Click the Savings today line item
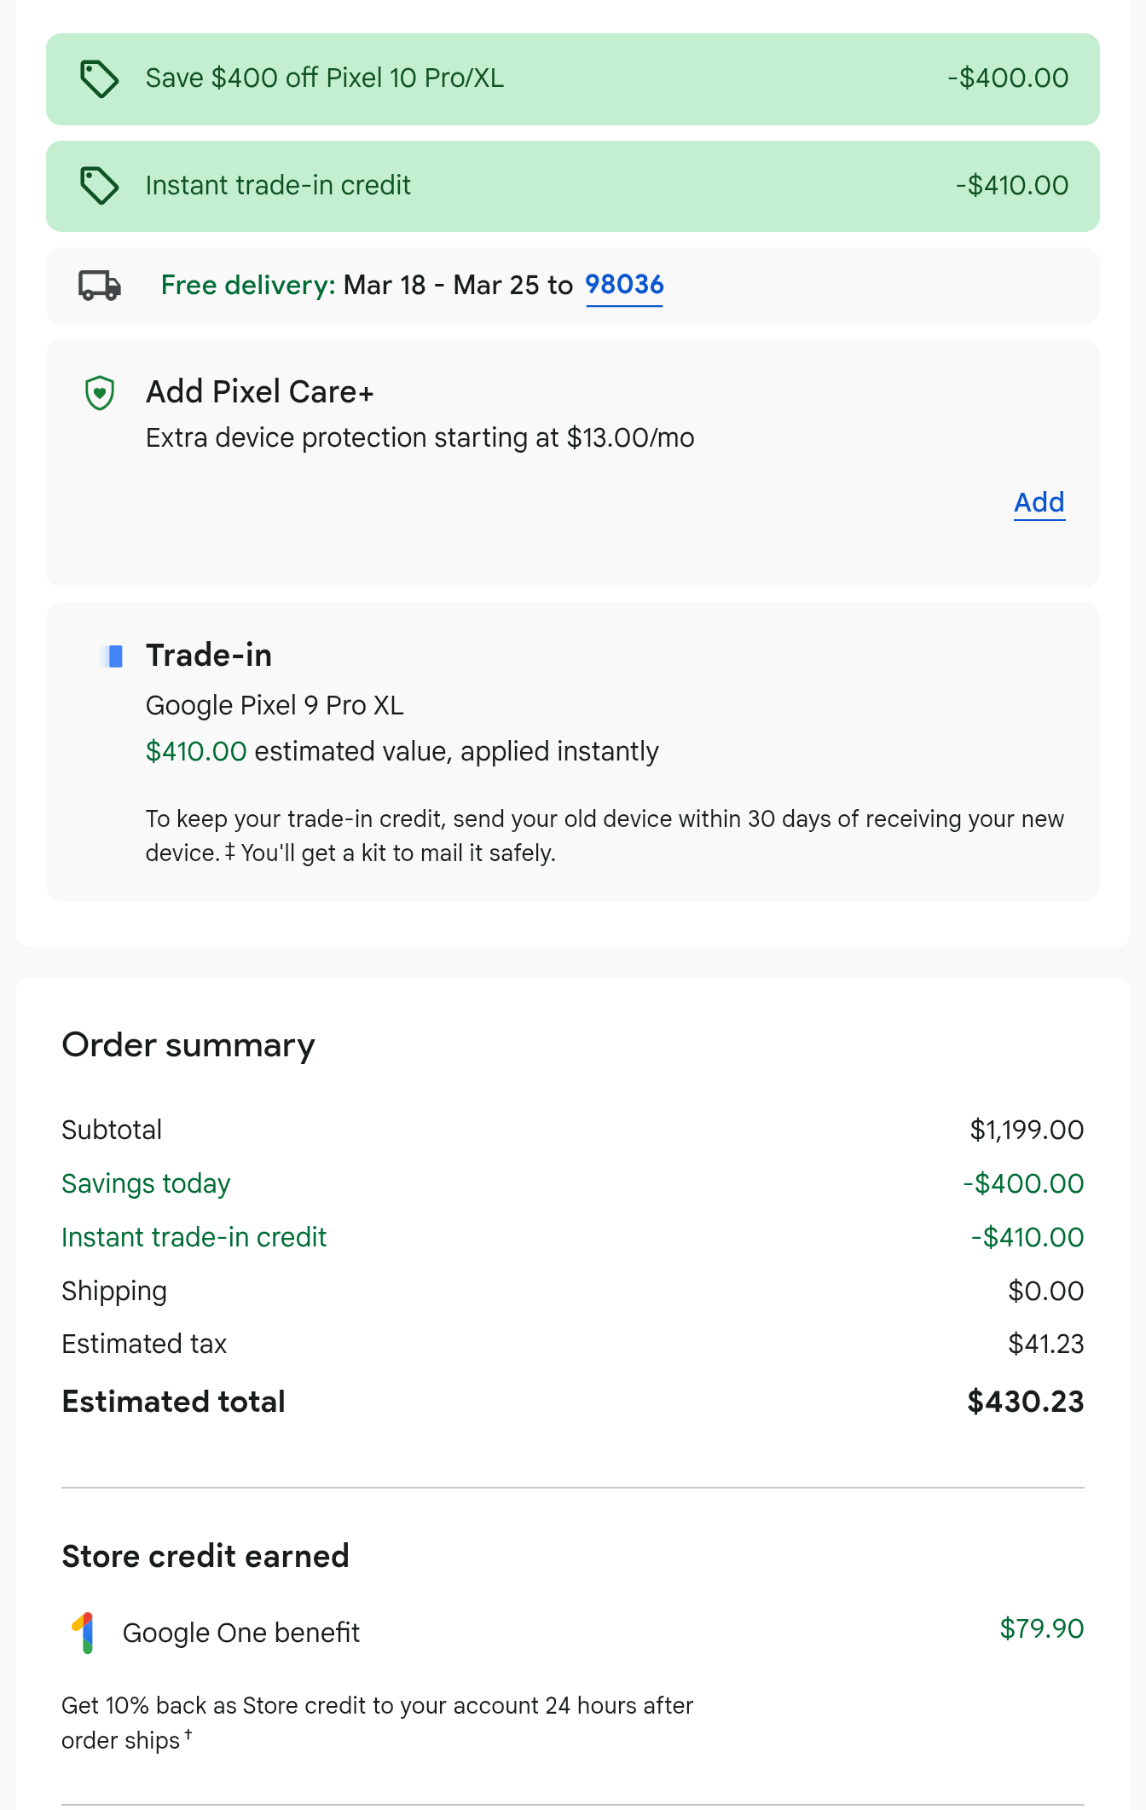This screenshot has width=1146, height=1810. [x=146, y=1183]
